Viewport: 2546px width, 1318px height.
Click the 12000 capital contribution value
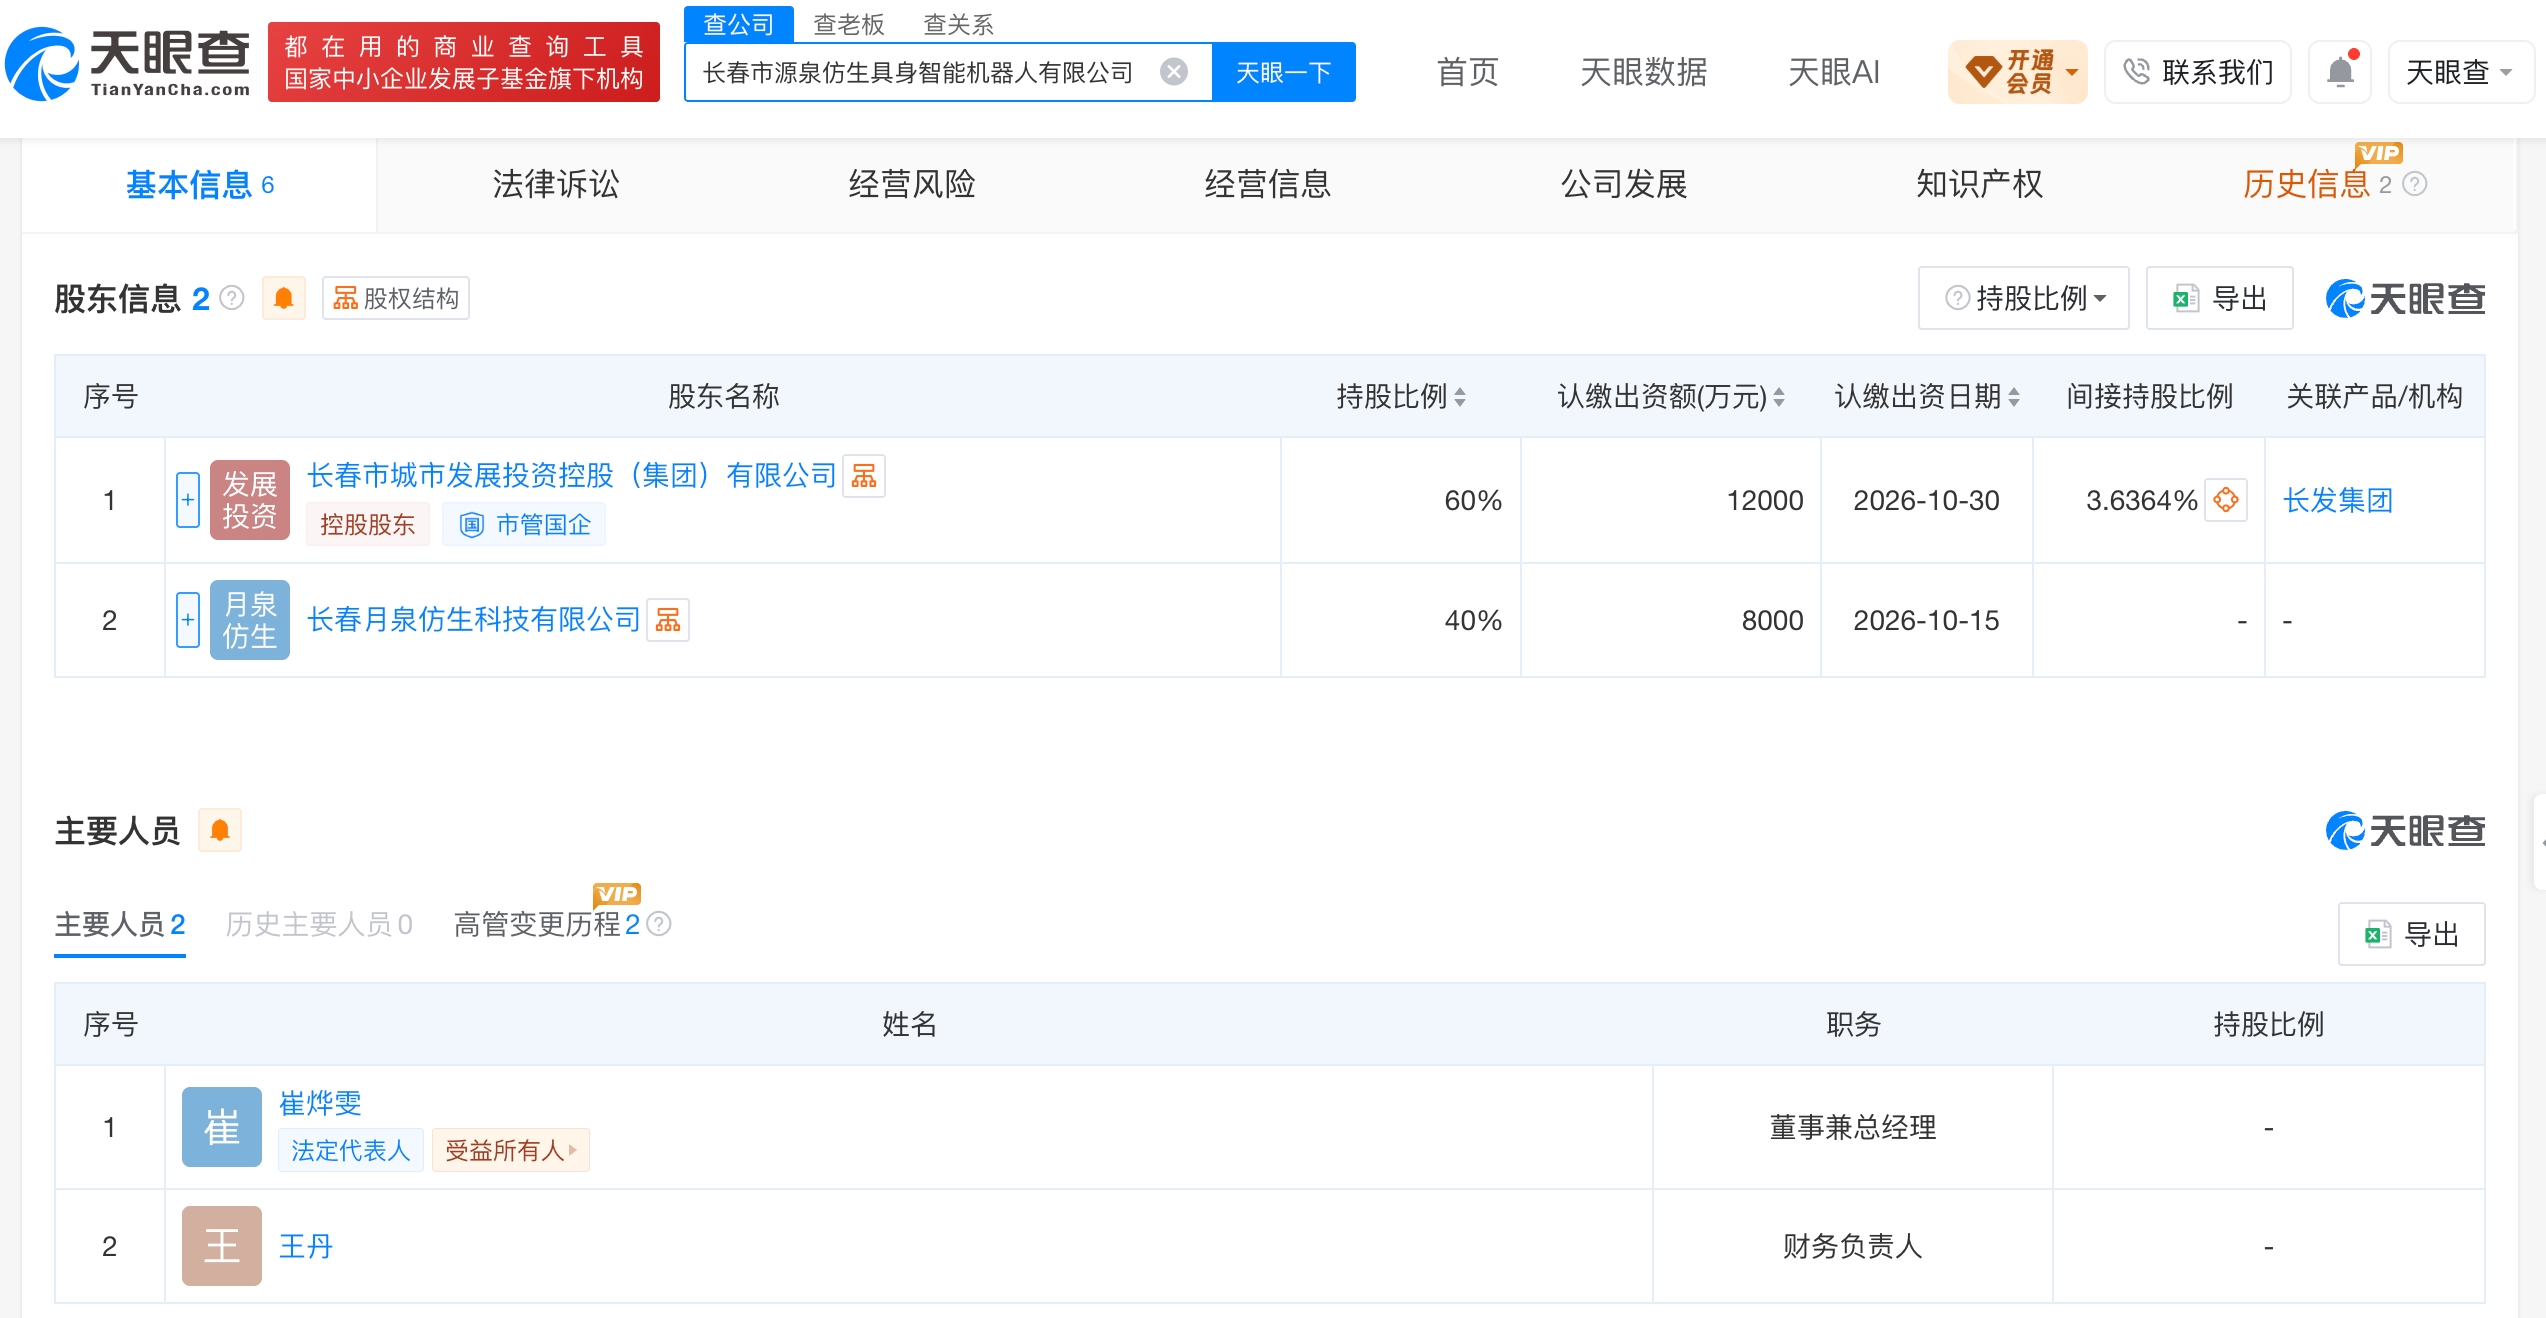click(x=1765, y=500)
